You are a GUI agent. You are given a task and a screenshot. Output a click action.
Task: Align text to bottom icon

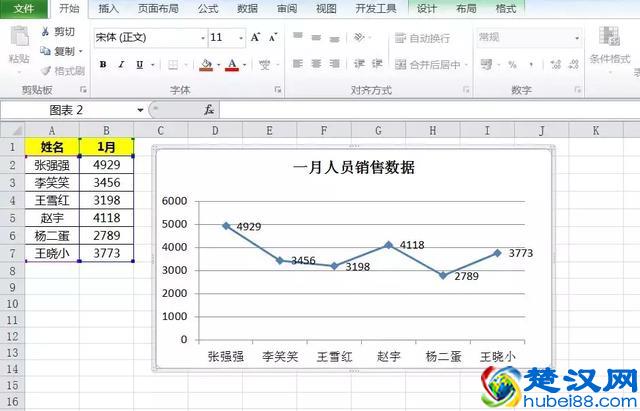click(x=335, y=39)
